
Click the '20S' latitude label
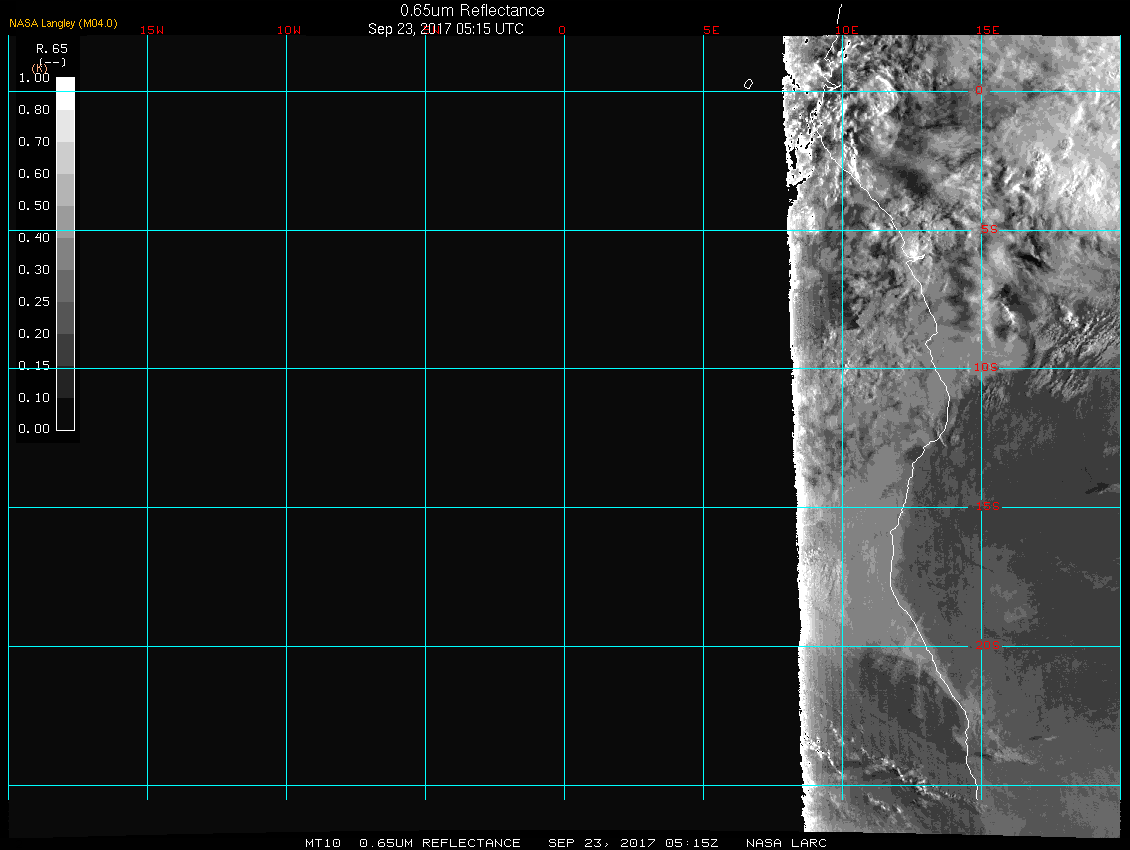(x=988, y=645)
